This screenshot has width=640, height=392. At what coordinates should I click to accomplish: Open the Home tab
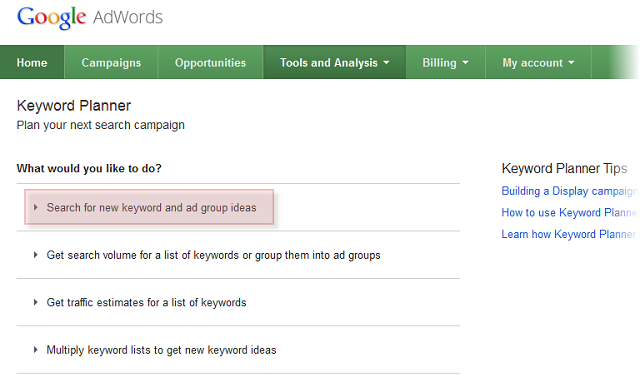(32, 62)
